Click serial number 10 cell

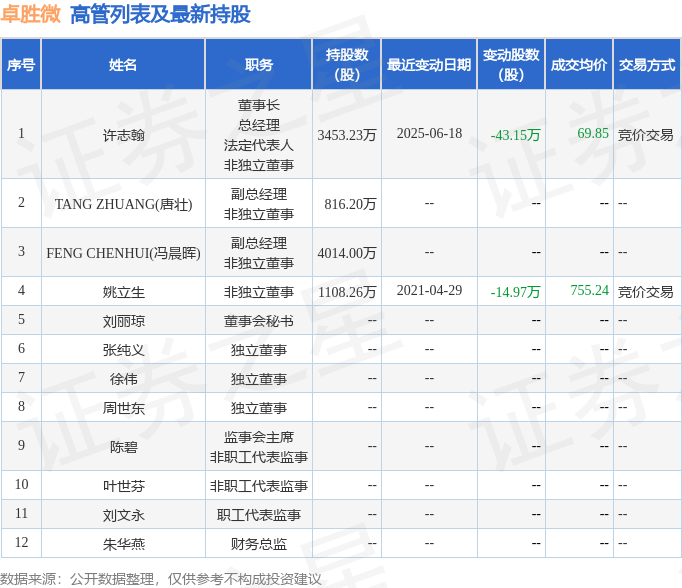click(x=21, y=484)
